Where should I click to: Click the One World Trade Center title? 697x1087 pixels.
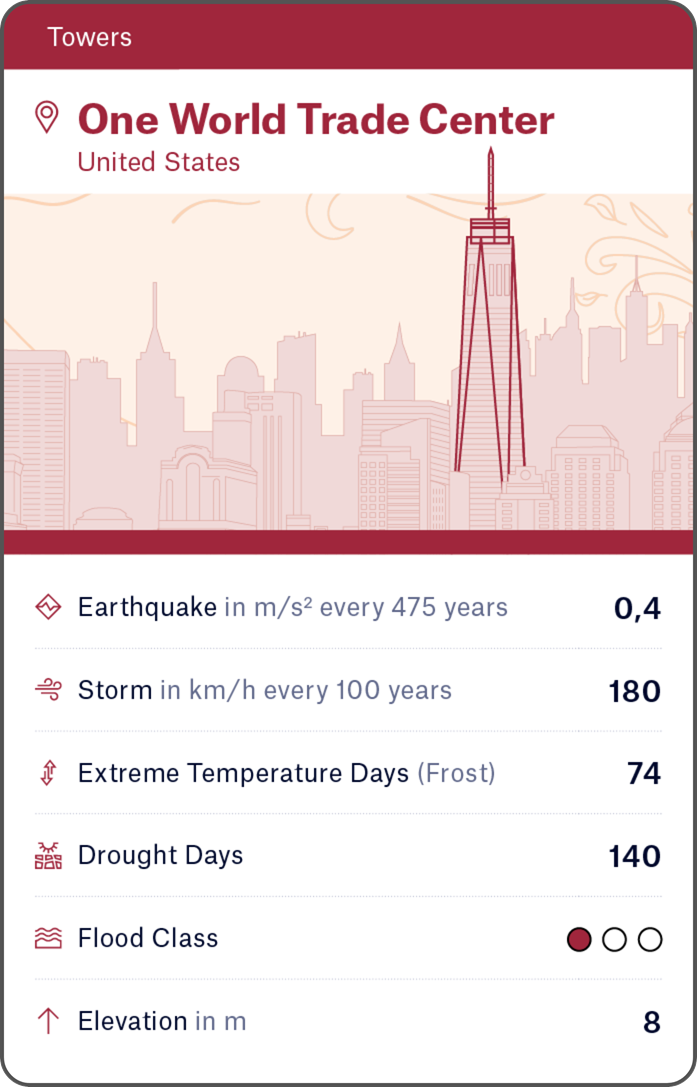[x=316, y=120]
